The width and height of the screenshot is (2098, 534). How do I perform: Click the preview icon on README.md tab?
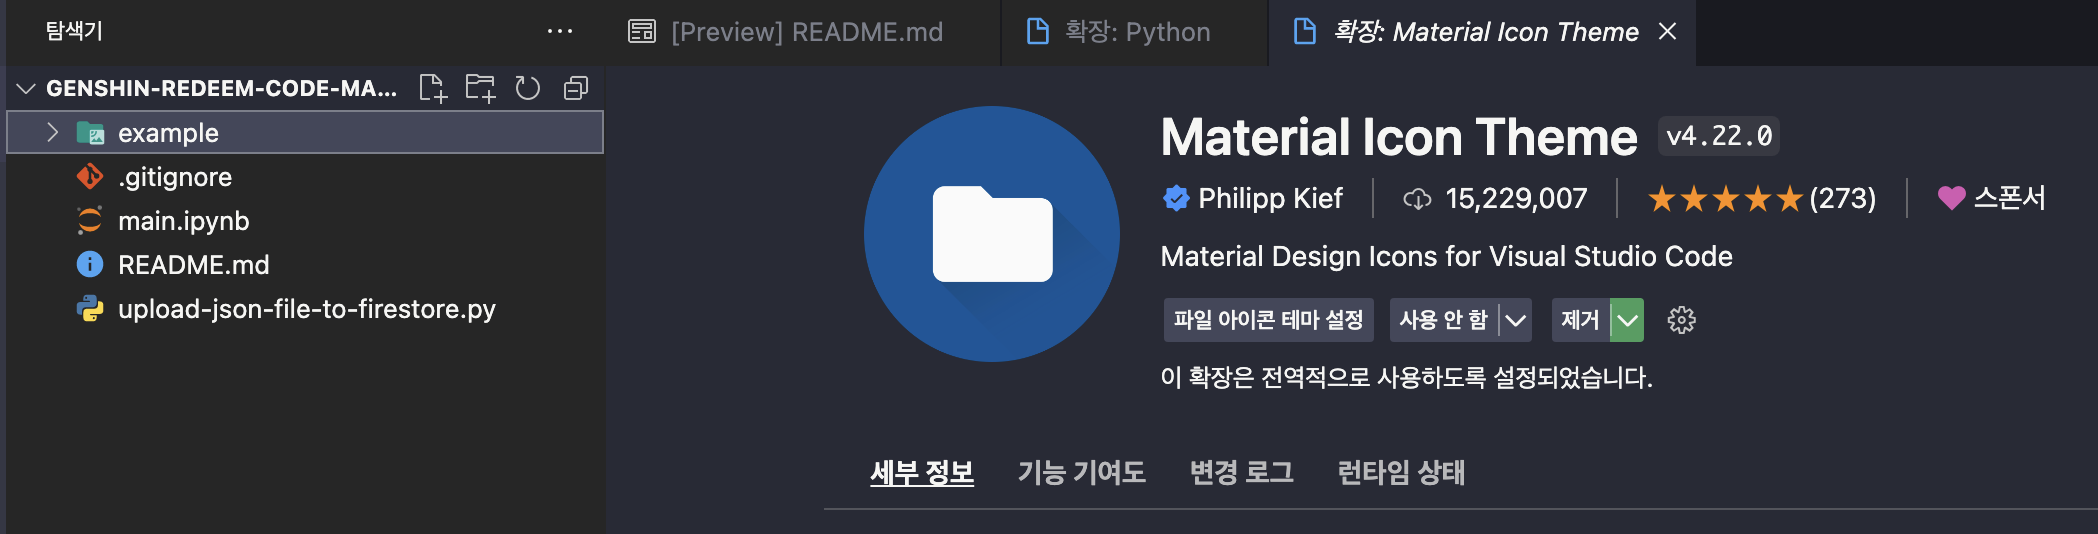point(642,32)
